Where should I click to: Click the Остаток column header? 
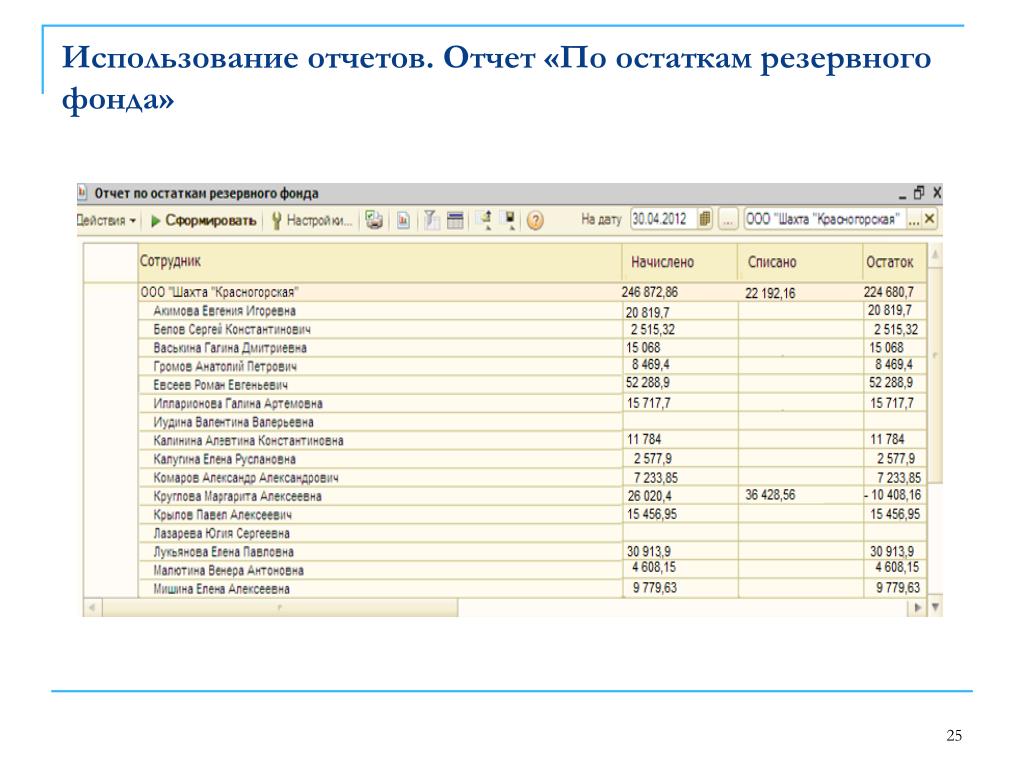(894, 262)
